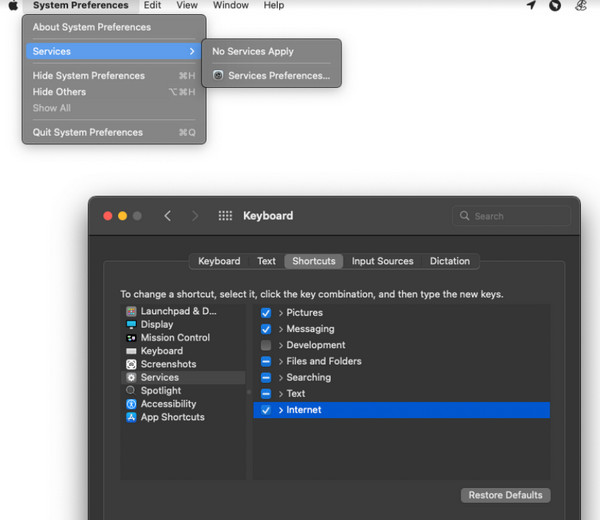Click the App Shortcuts sidebar icon

pyautogui.click(x=131, y=417)
